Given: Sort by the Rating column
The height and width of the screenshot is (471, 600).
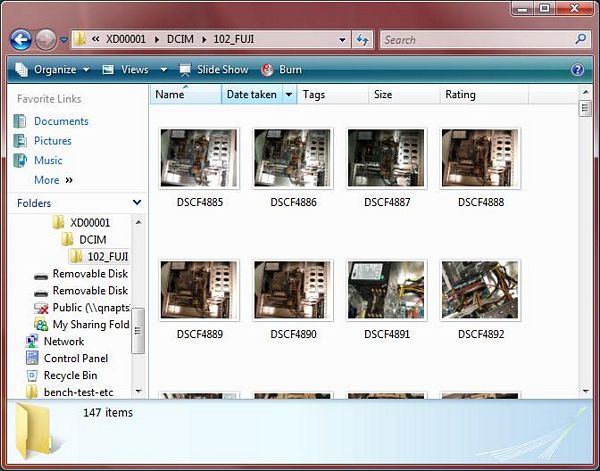Looking at the screenshot, I should pos(484,95).
